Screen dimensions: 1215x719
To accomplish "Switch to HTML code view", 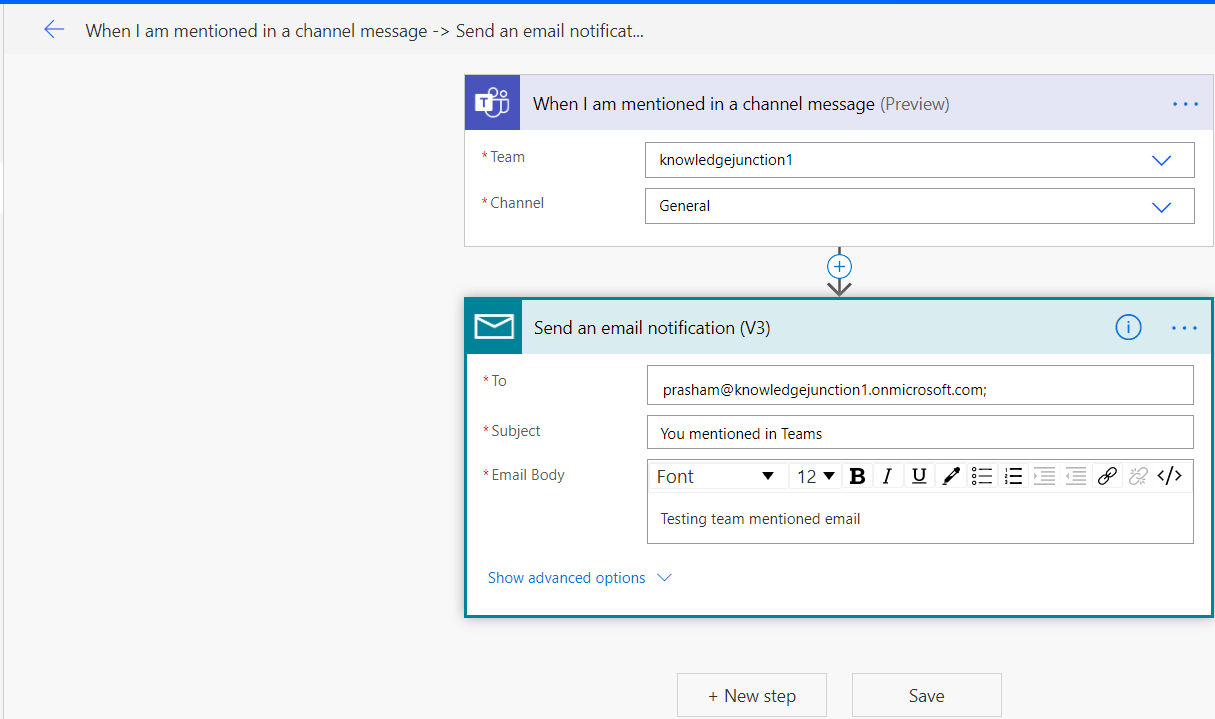I will pos(1170,476).
